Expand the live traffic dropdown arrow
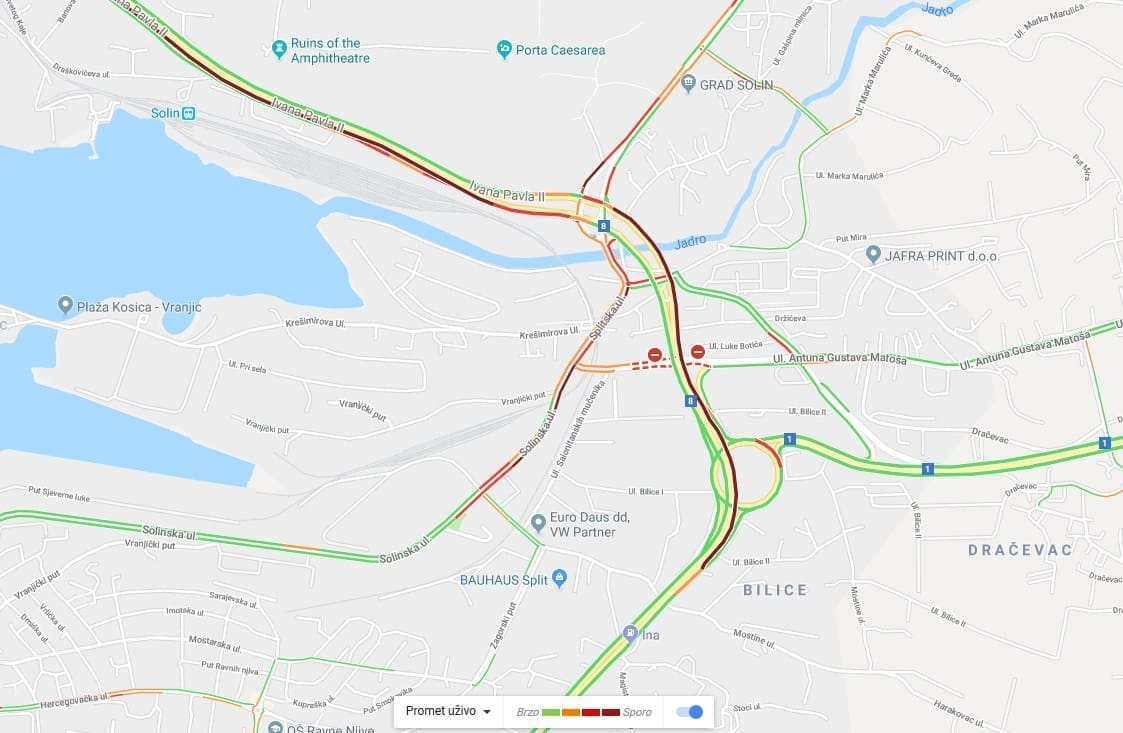Screen dimensions: 1123x733 [x=487, y=712]
